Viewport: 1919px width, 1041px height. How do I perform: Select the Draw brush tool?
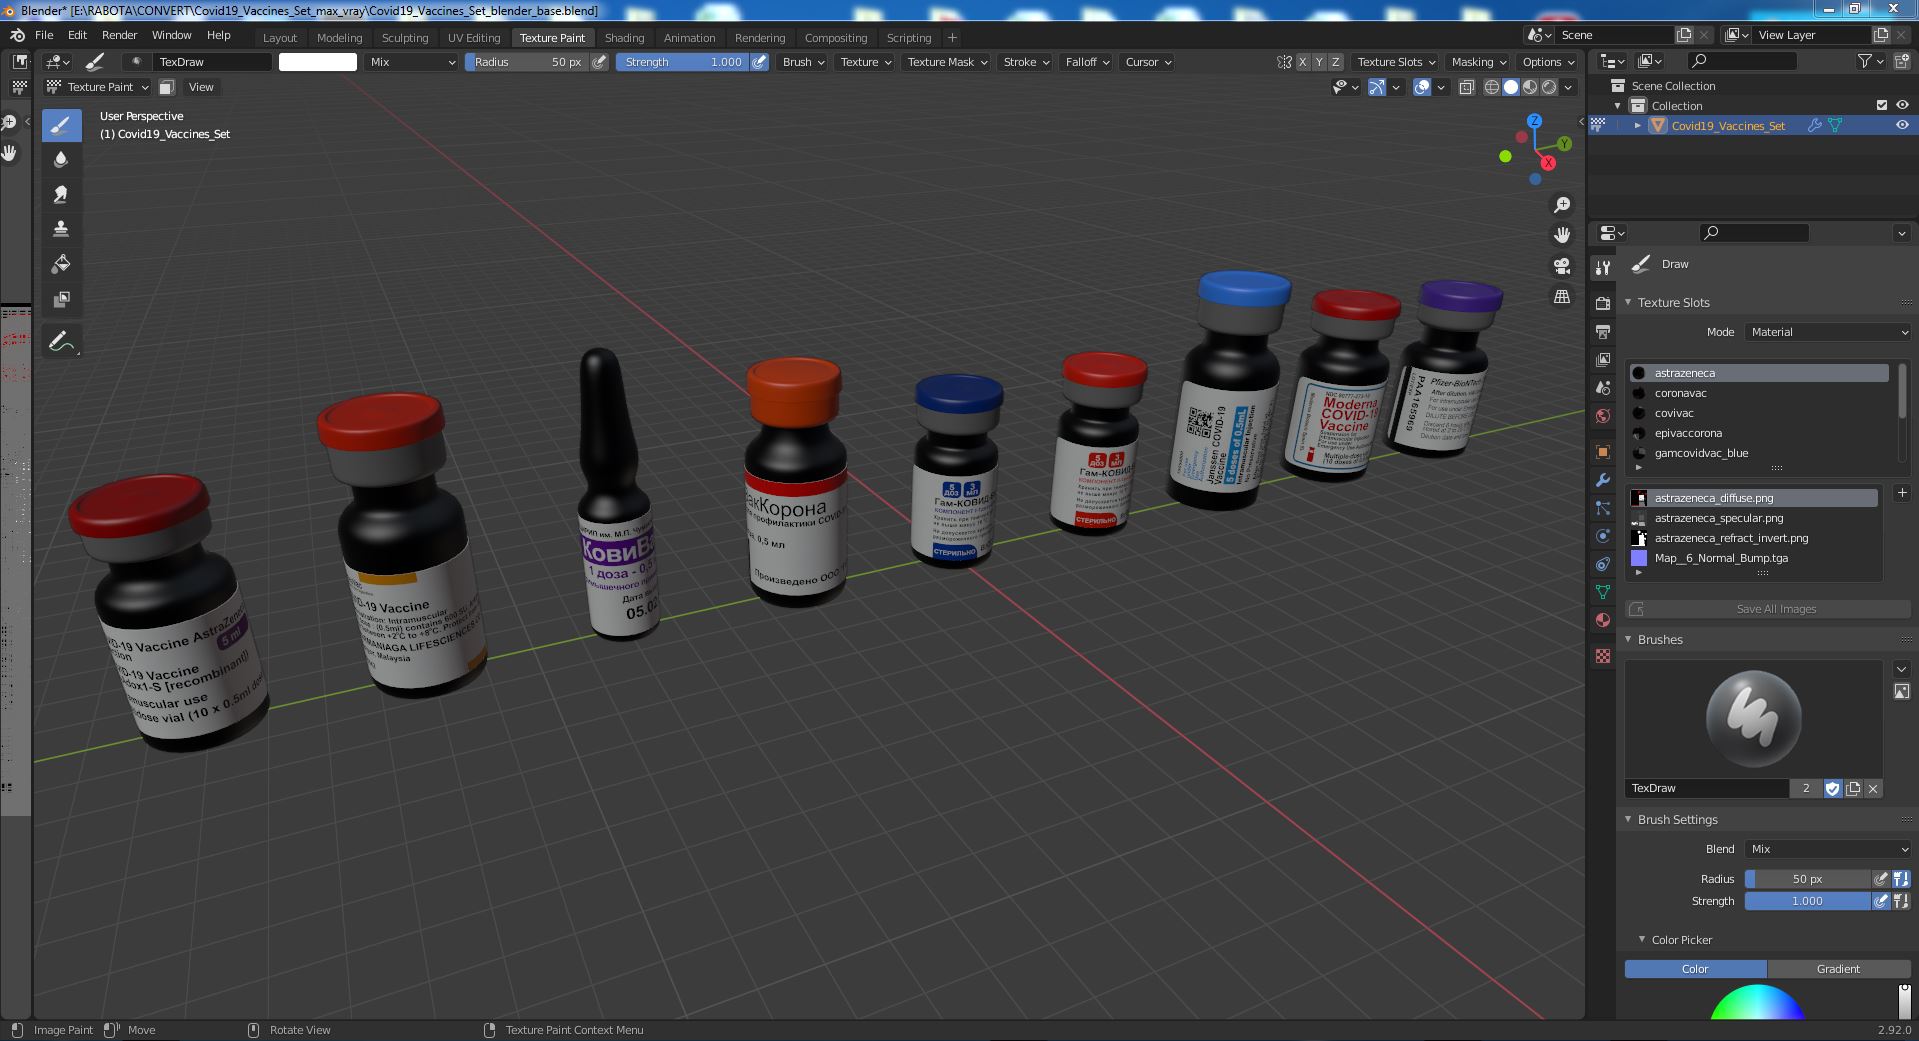[x=61, y=125]
